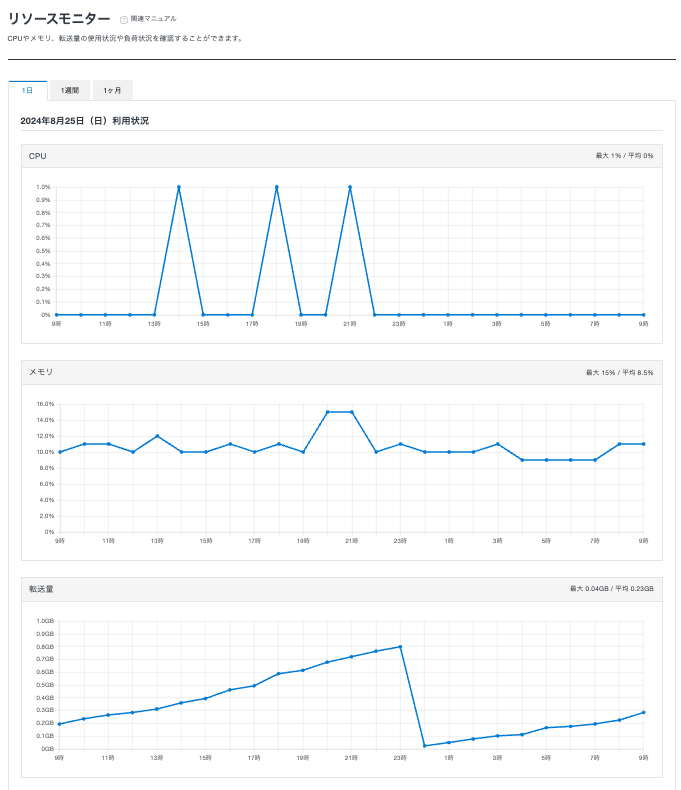This screenshot has width=681, height=790.
Task: Click the memory 15% point at 21時
Action: pyautogui.click(x=352, y=412)
